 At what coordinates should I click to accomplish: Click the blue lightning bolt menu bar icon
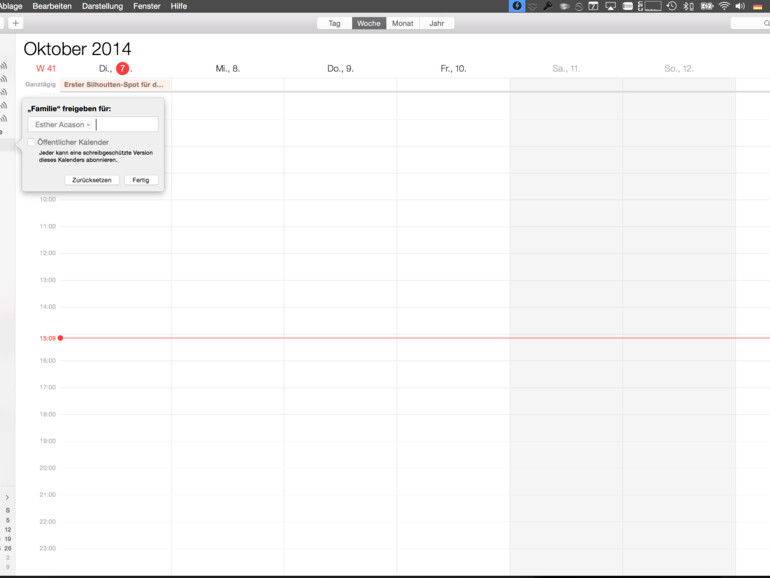[x=517, y=6]
